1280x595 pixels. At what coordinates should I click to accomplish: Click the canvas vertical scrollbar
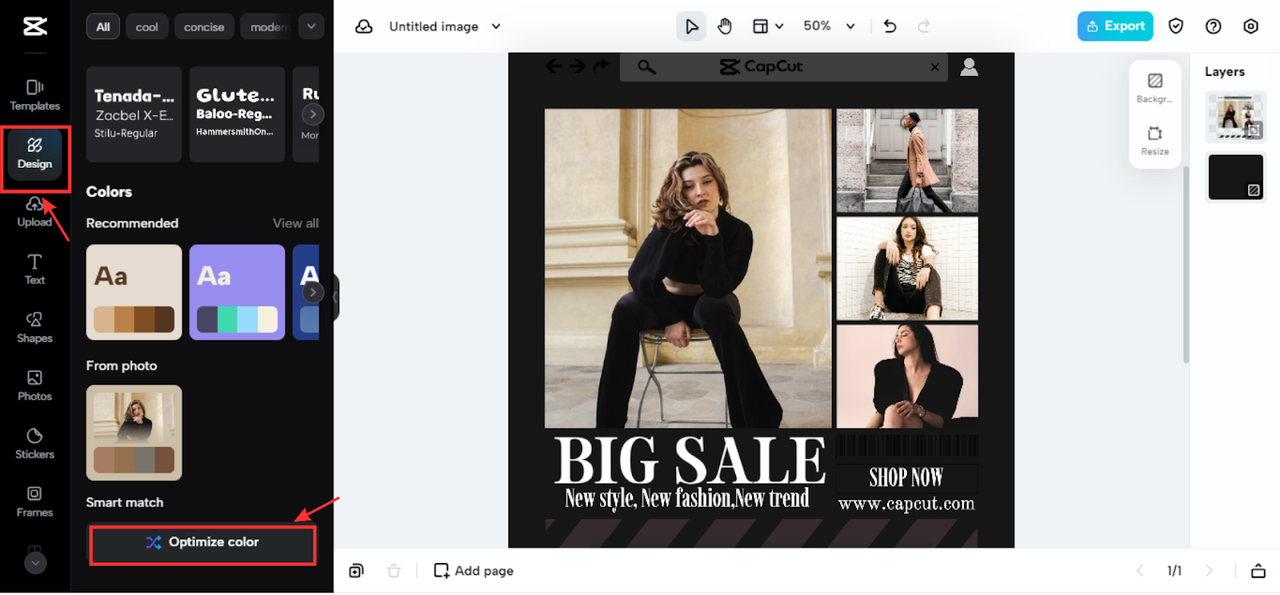coord(1186,265)
